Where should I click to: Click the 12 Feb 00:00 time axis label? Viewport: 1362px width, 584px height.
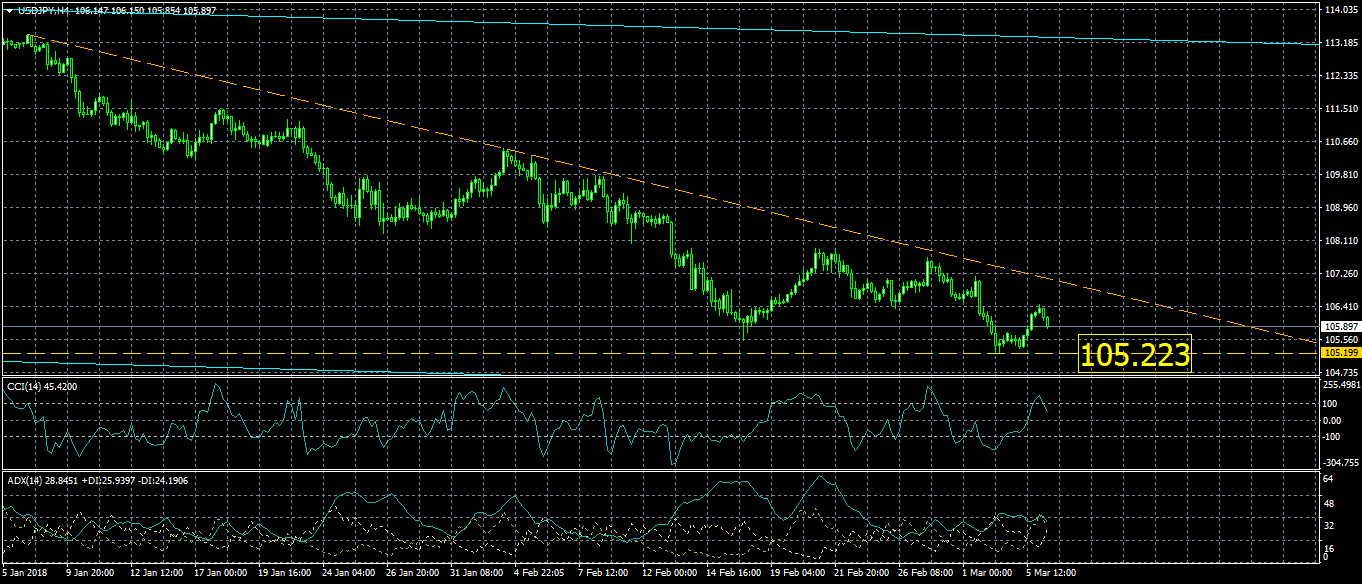(669, 574)
